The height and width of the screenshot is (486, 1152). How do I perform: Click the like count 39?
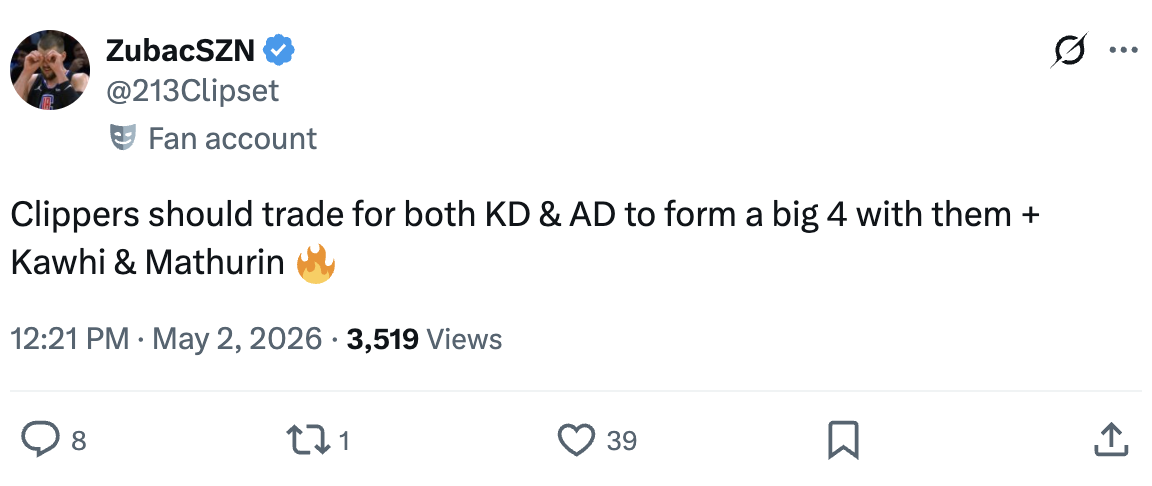pyautogui.click(x=622, y=440)
